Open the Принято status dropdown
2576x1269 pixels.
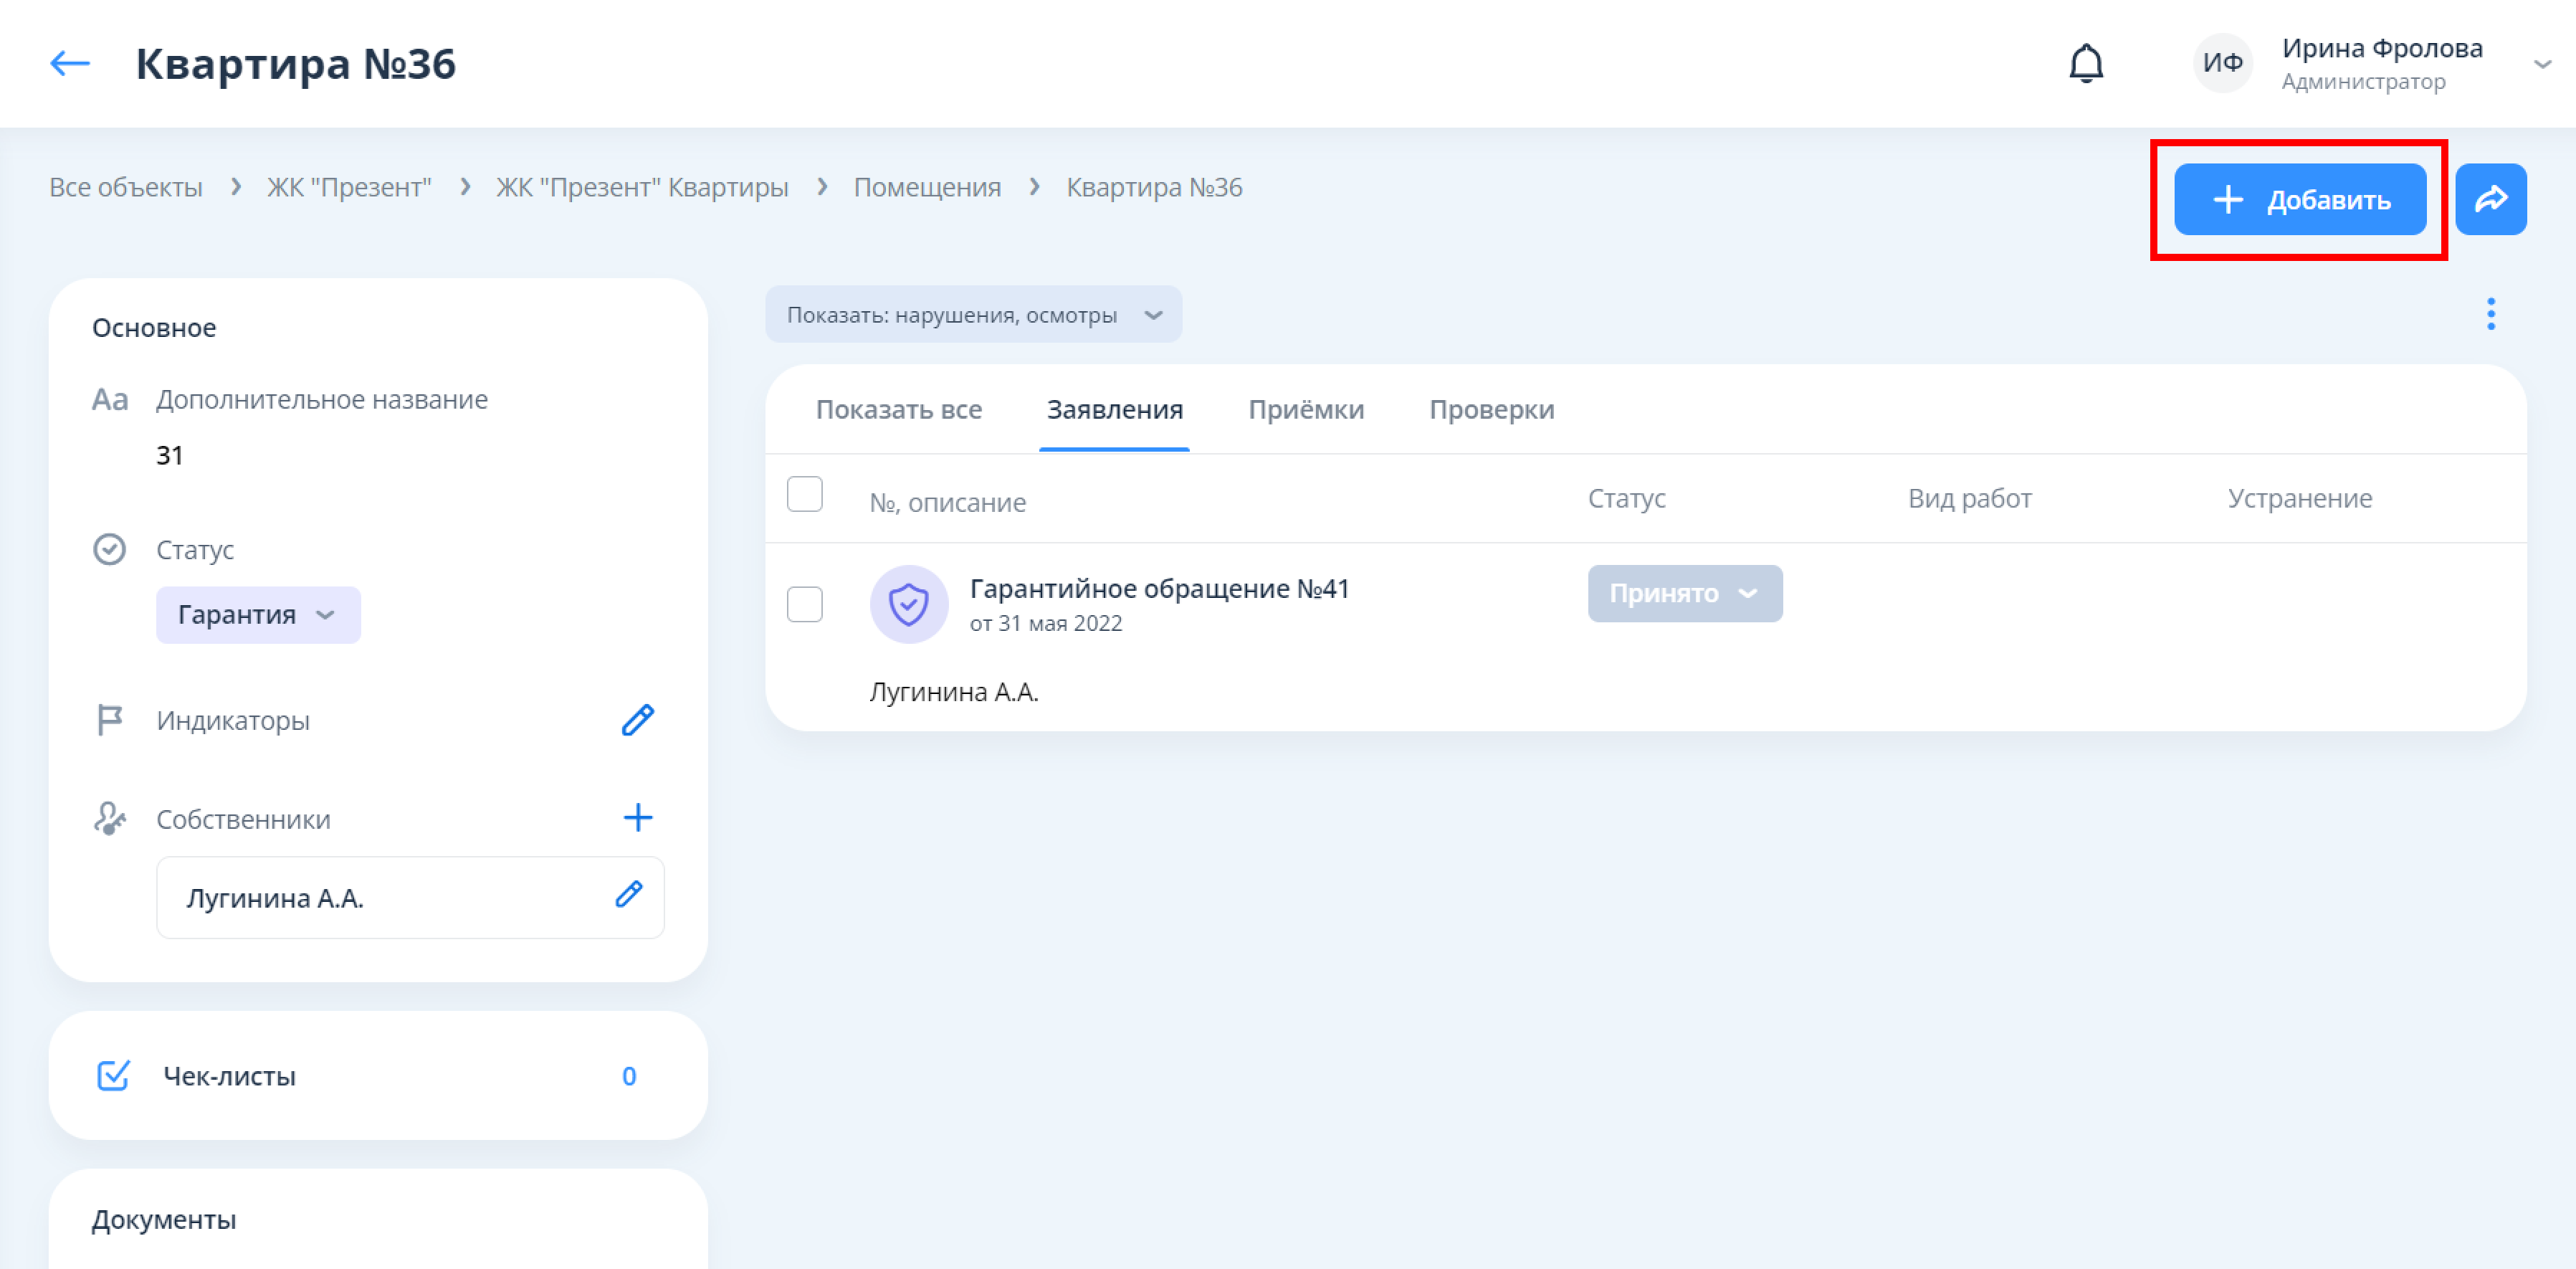[1684, 594]
